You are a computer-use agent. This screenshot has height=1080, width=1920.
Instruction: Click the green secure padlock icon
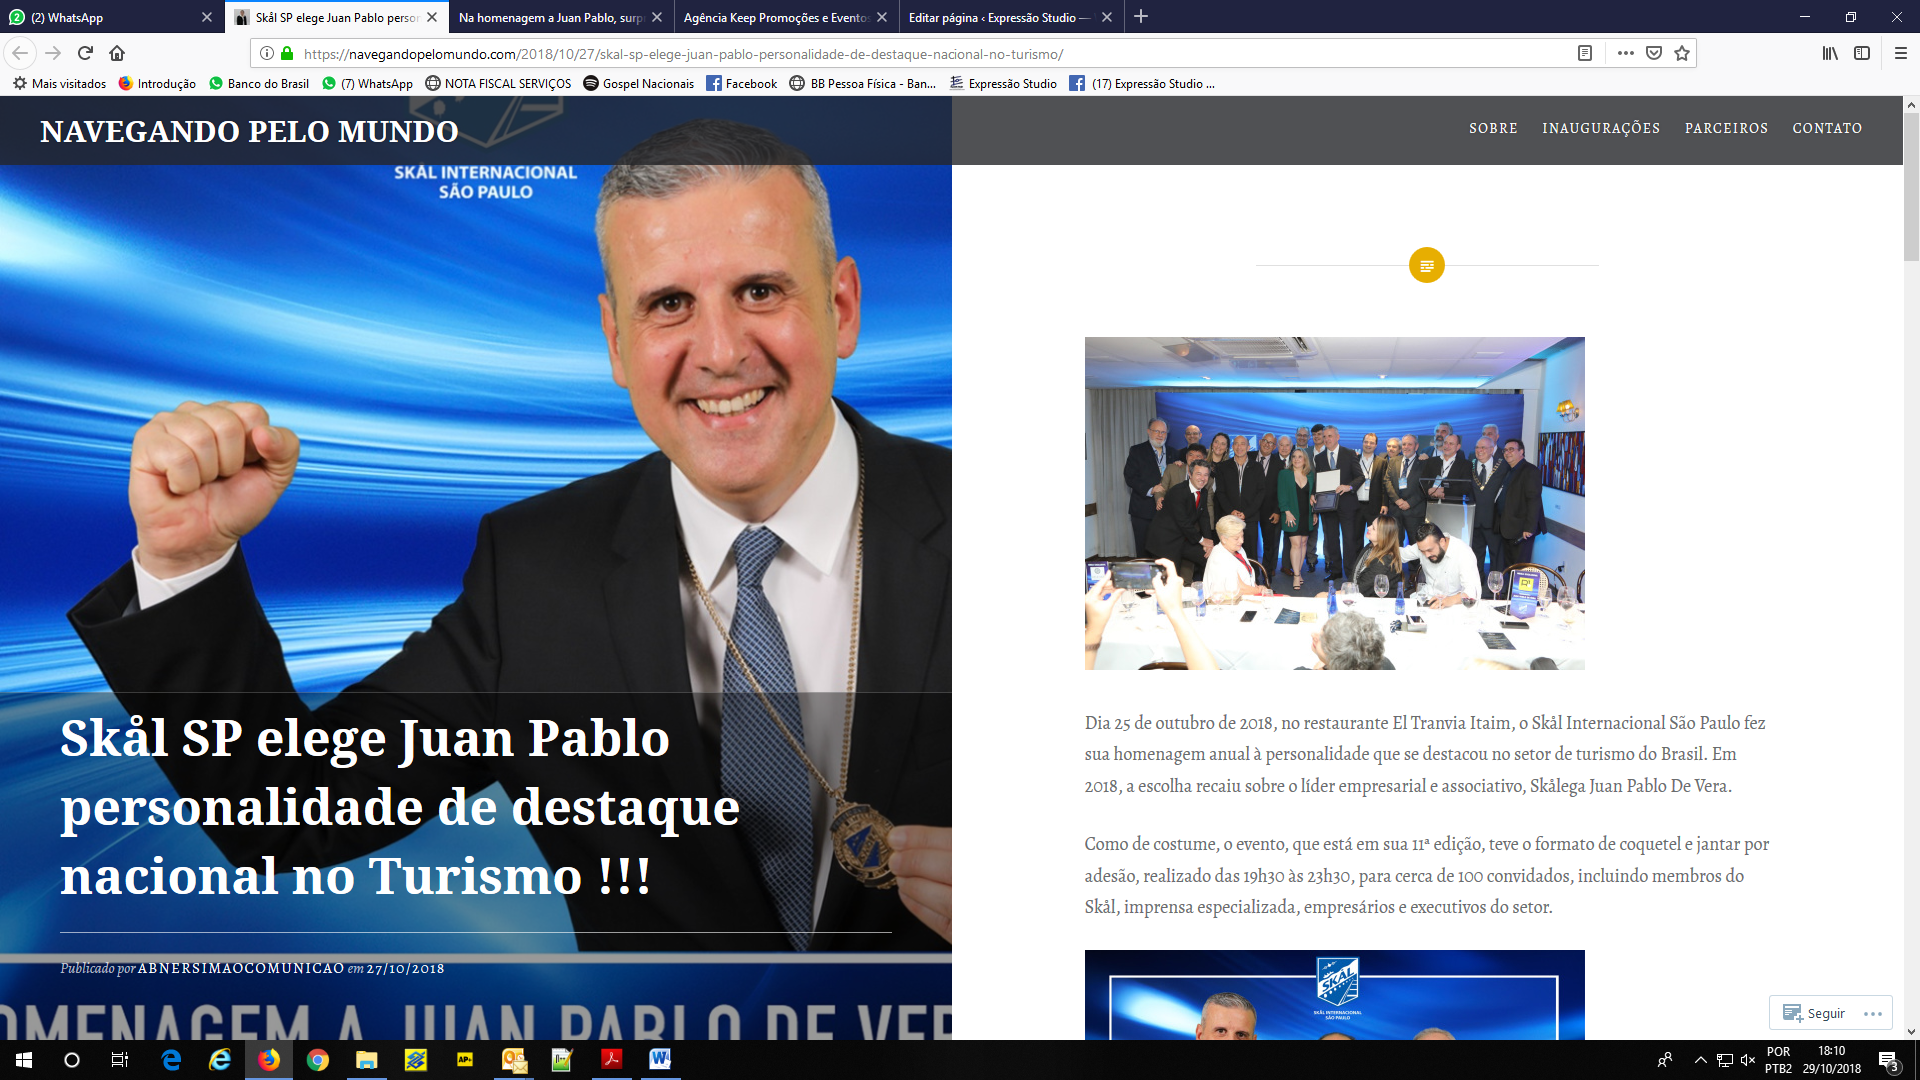click(x=287, y=53)
